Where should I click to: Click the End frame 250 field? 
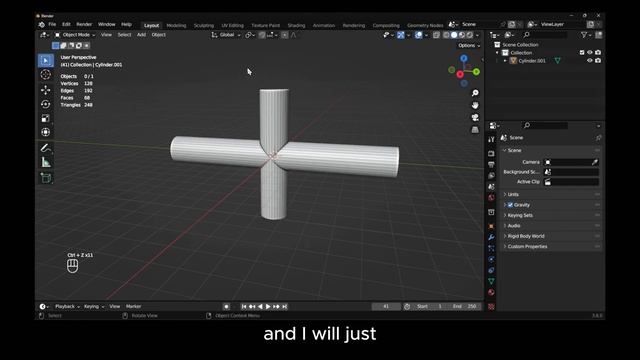coord(465,307)
